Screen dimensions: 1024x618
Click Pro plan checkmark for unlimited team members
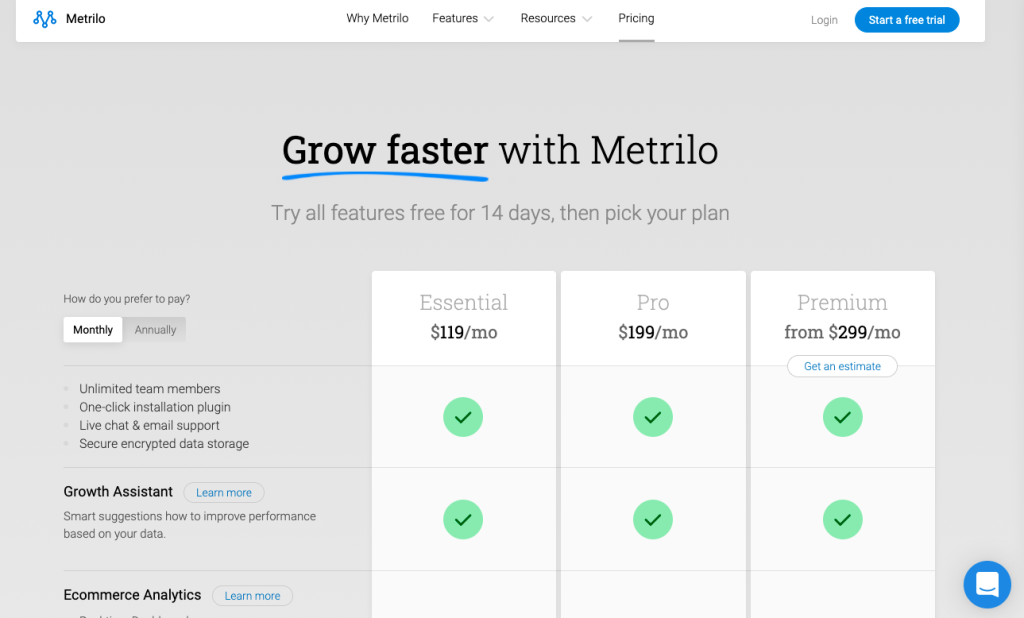653,417
